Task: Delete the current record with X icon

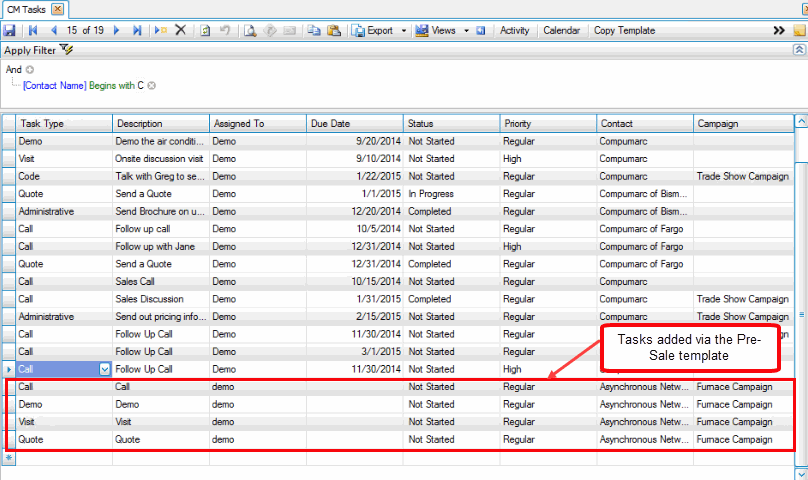Action: pyautogui.click(x=181, y=30)
